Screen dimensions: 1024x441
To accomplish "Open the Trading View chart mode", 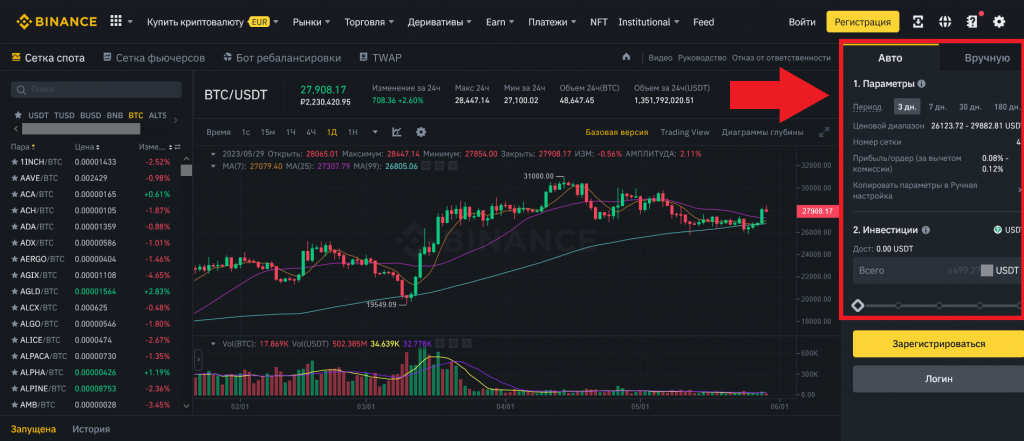I will click(x=684, y=132).
